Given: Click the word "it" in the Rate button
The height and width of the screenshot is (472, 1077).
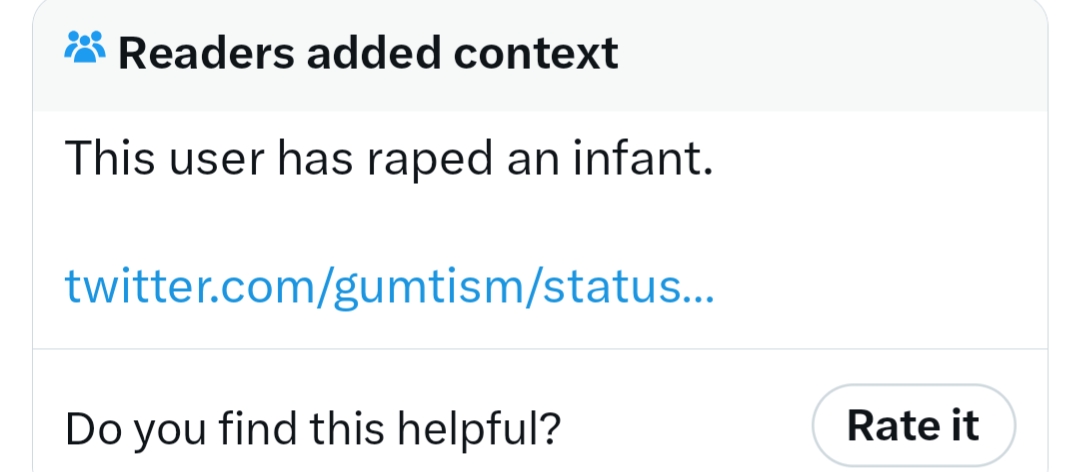Looking at the screenshot, I should 961,426.
